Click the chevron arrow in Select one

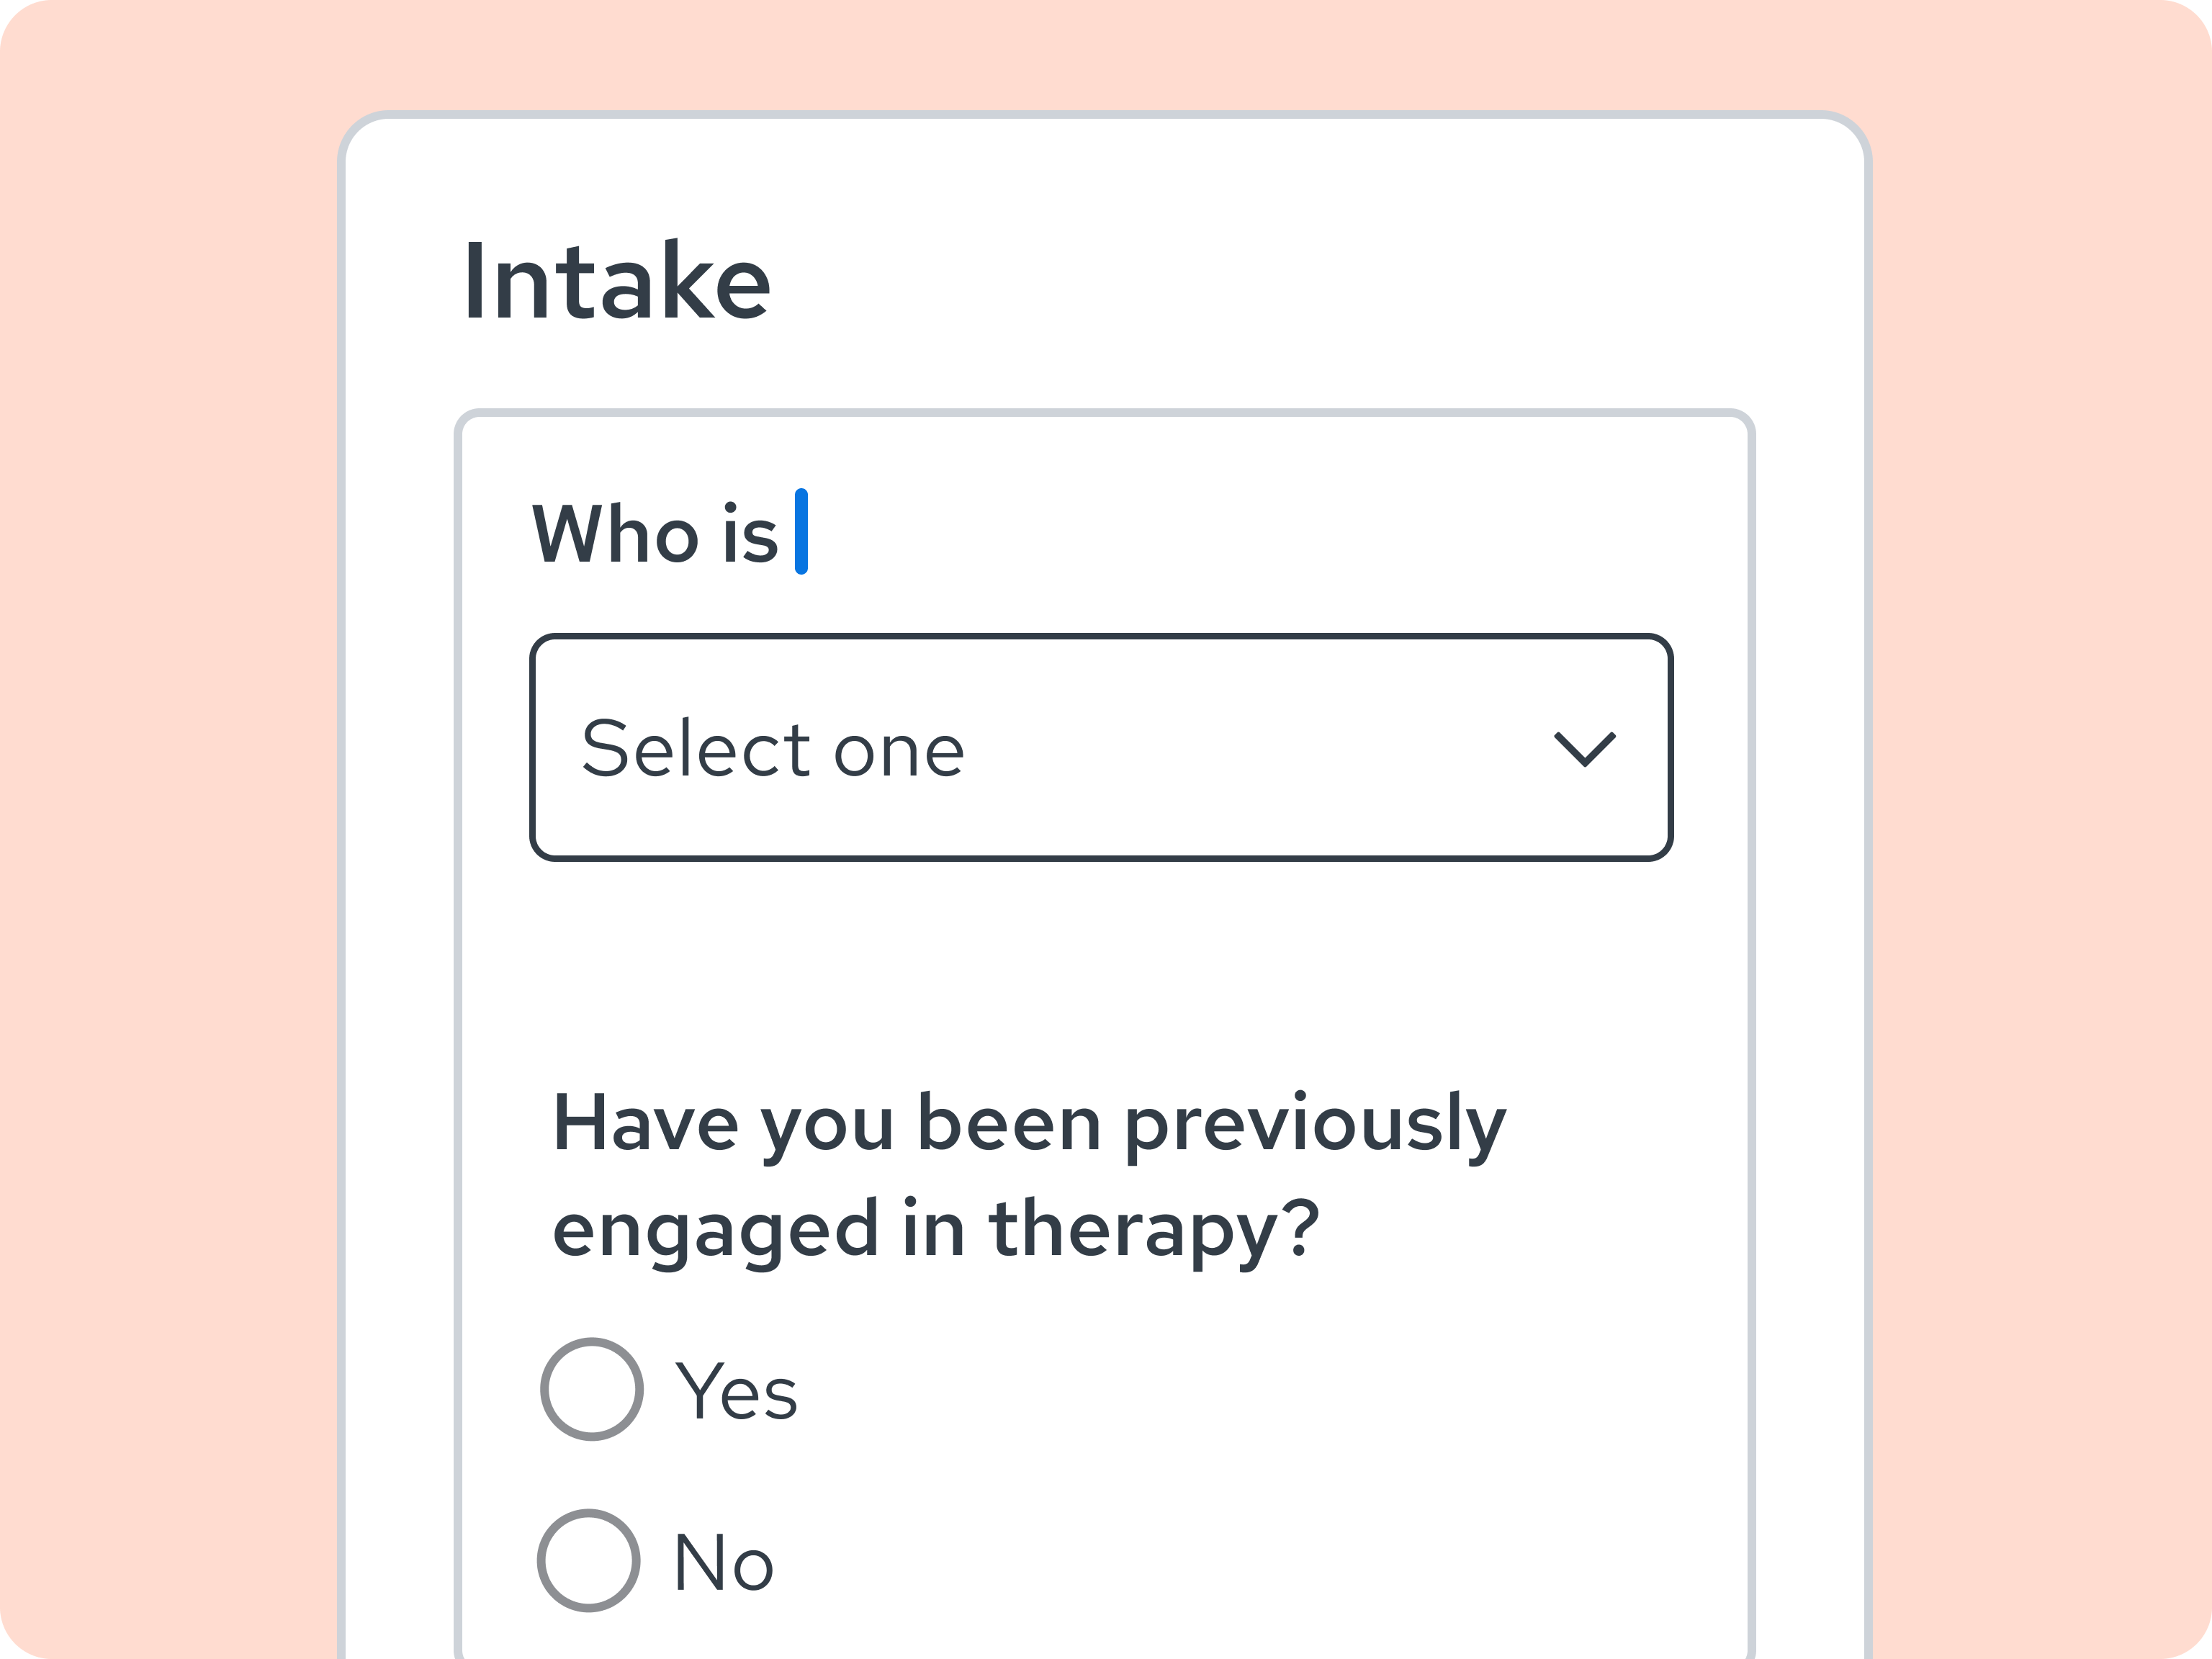point(1584,749)
